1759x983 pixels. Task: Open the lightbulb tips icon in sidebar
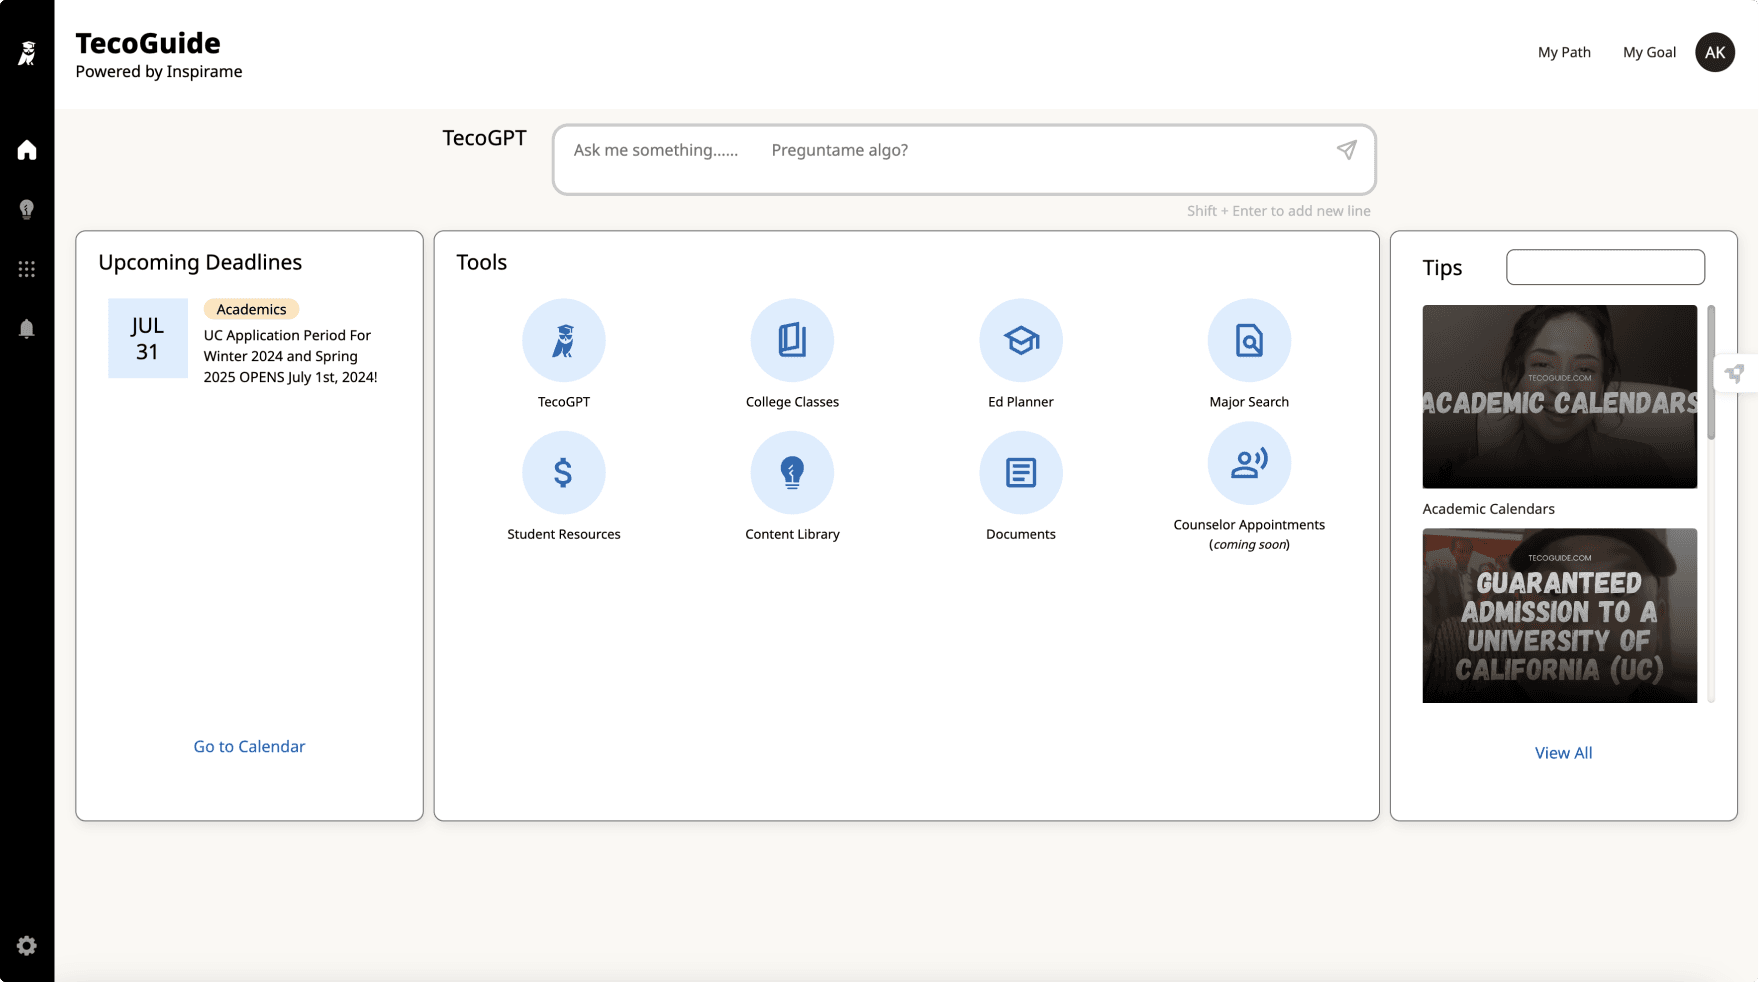[x=27, y=209]
